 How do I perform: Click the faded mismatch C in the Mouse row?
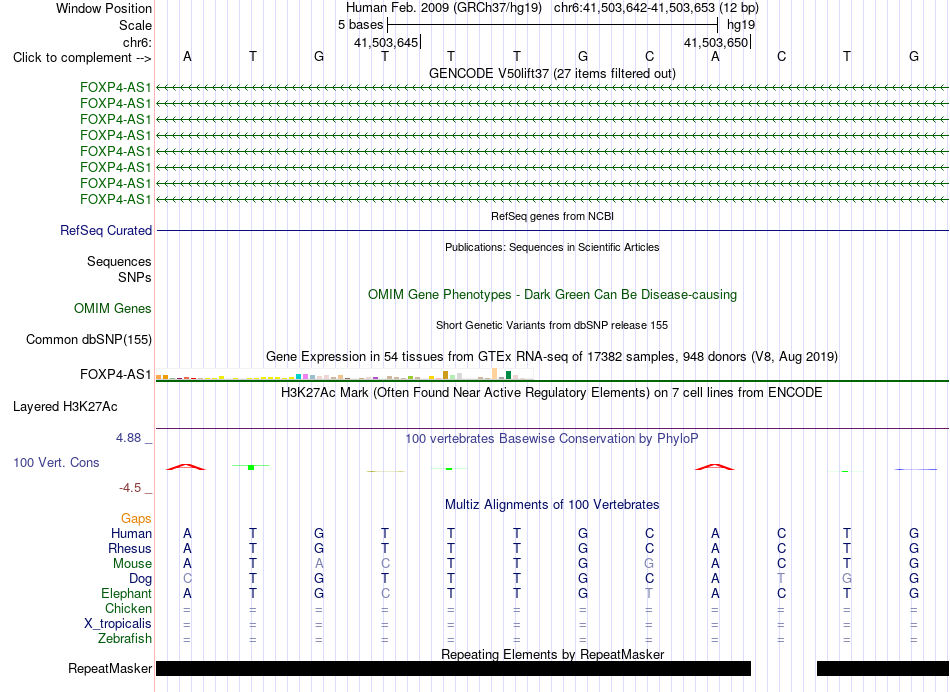[x=385, y=564]
